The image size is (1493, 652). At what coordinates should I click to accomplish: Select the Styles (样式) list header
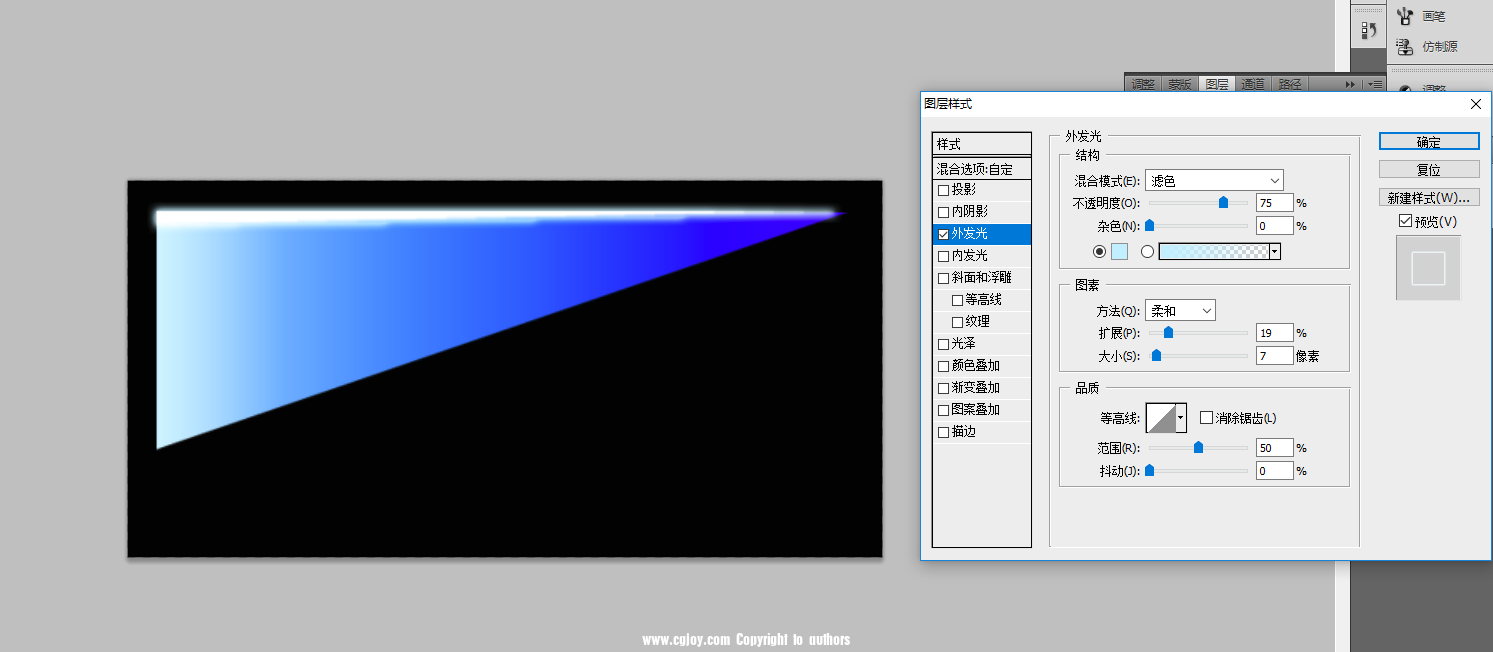[982, 145]
